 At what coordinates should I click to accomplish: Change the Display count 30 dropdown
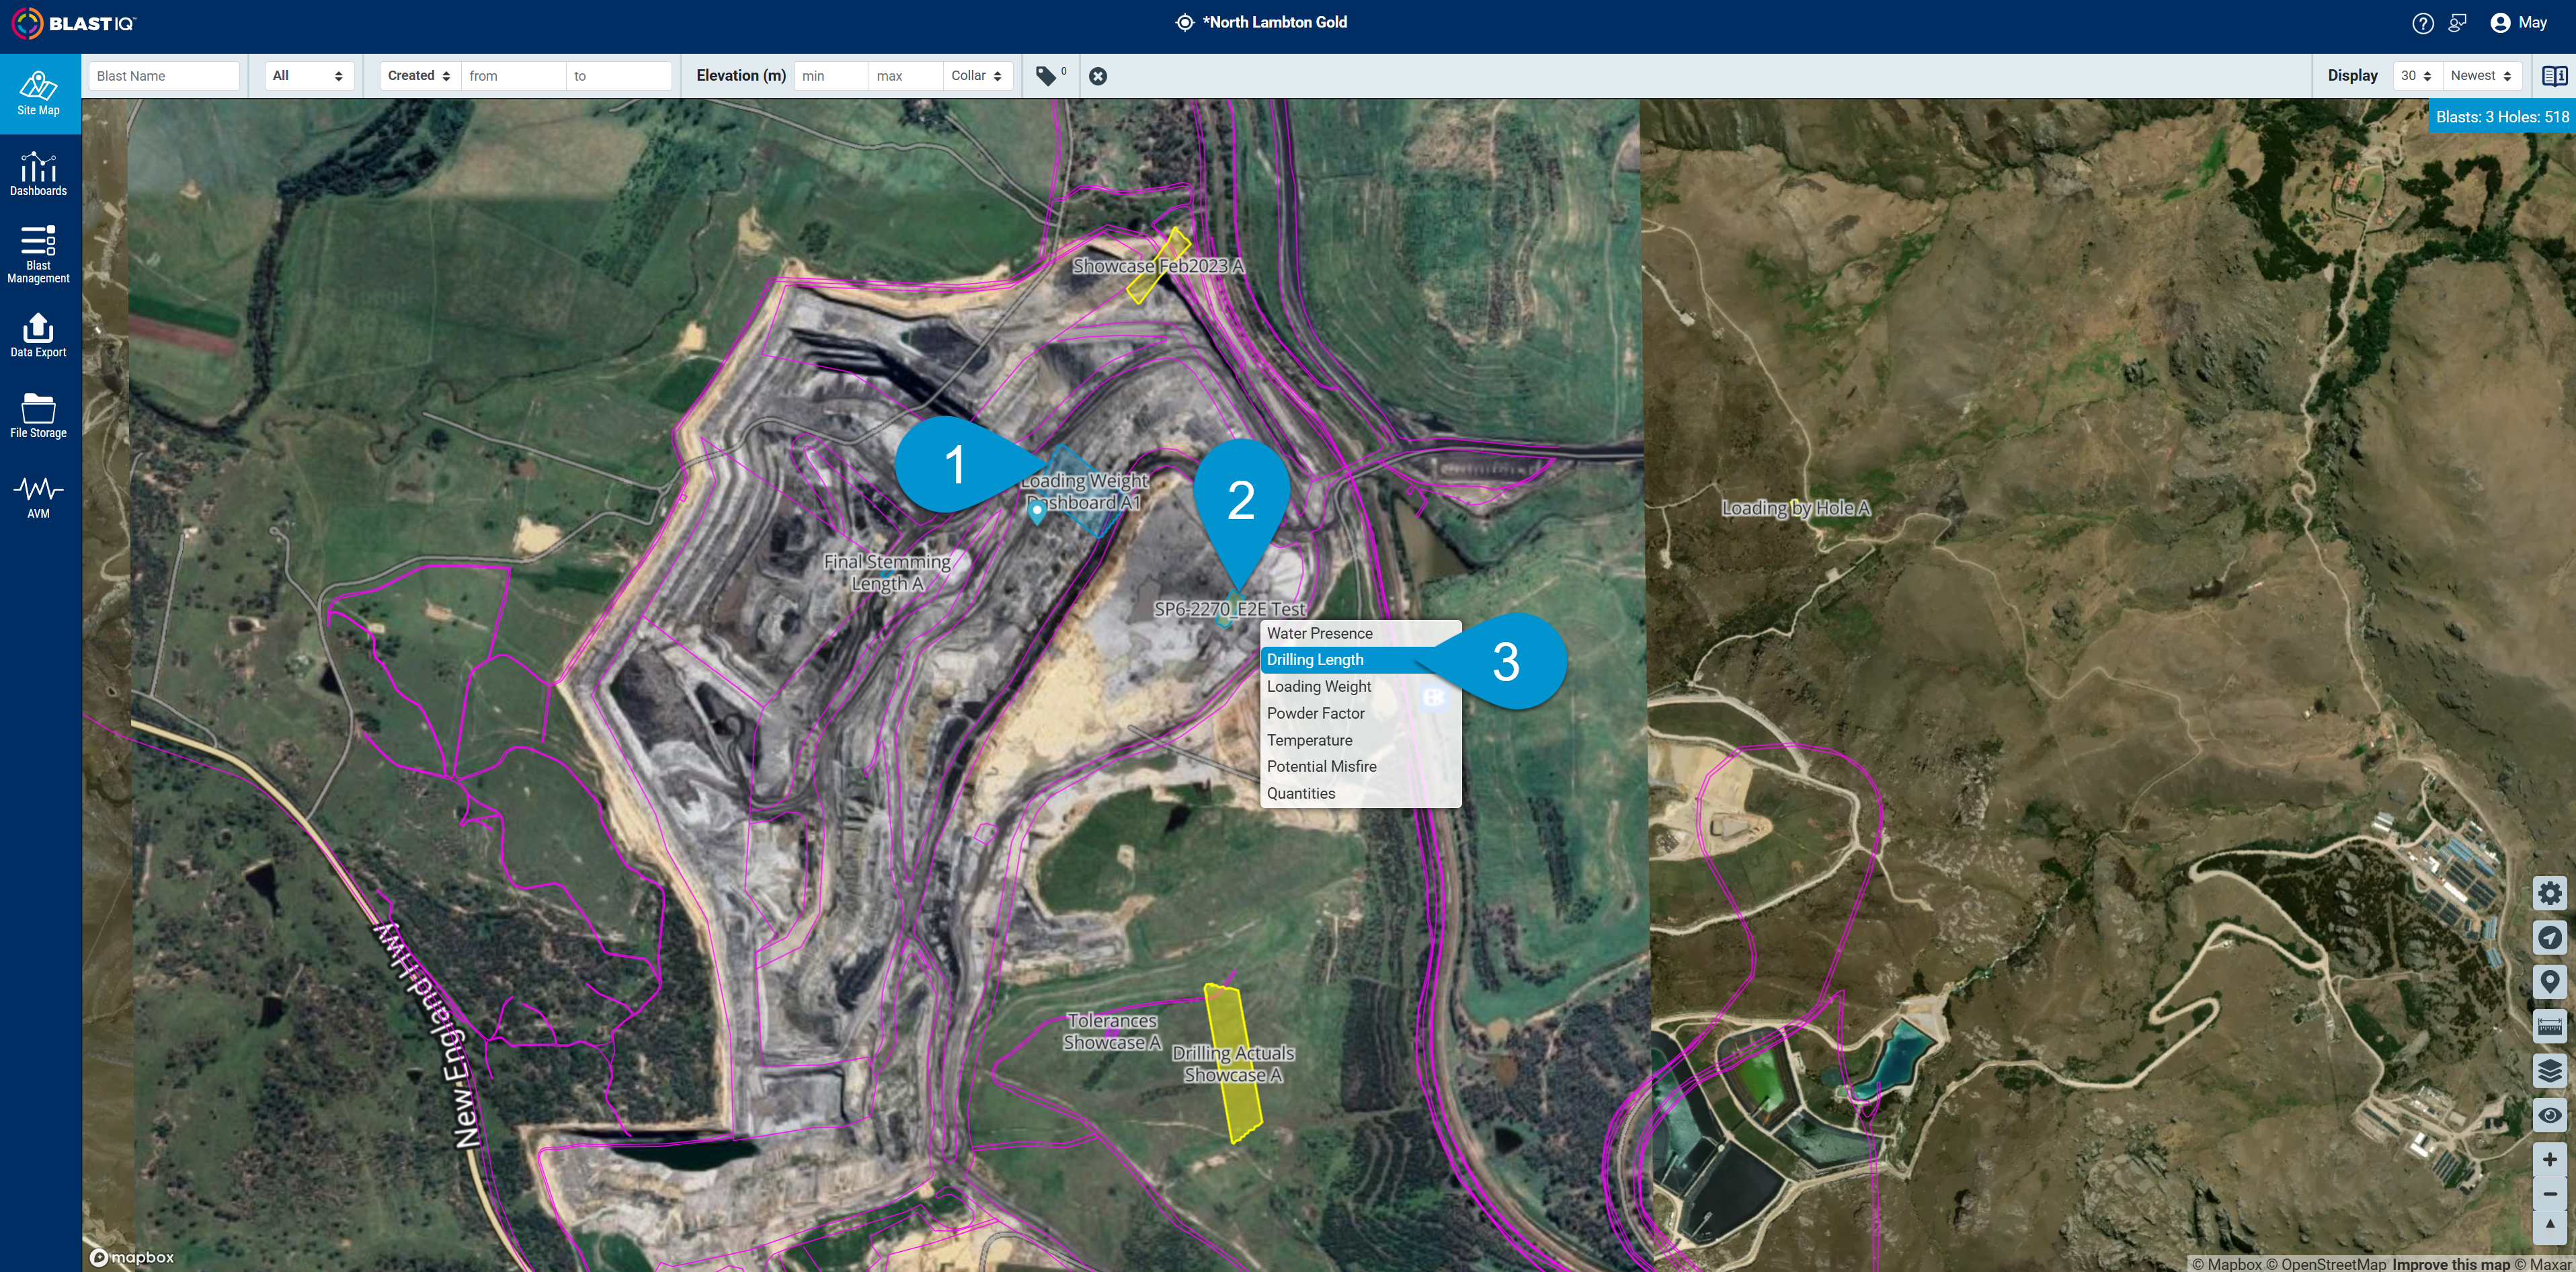coord(2416,76)
